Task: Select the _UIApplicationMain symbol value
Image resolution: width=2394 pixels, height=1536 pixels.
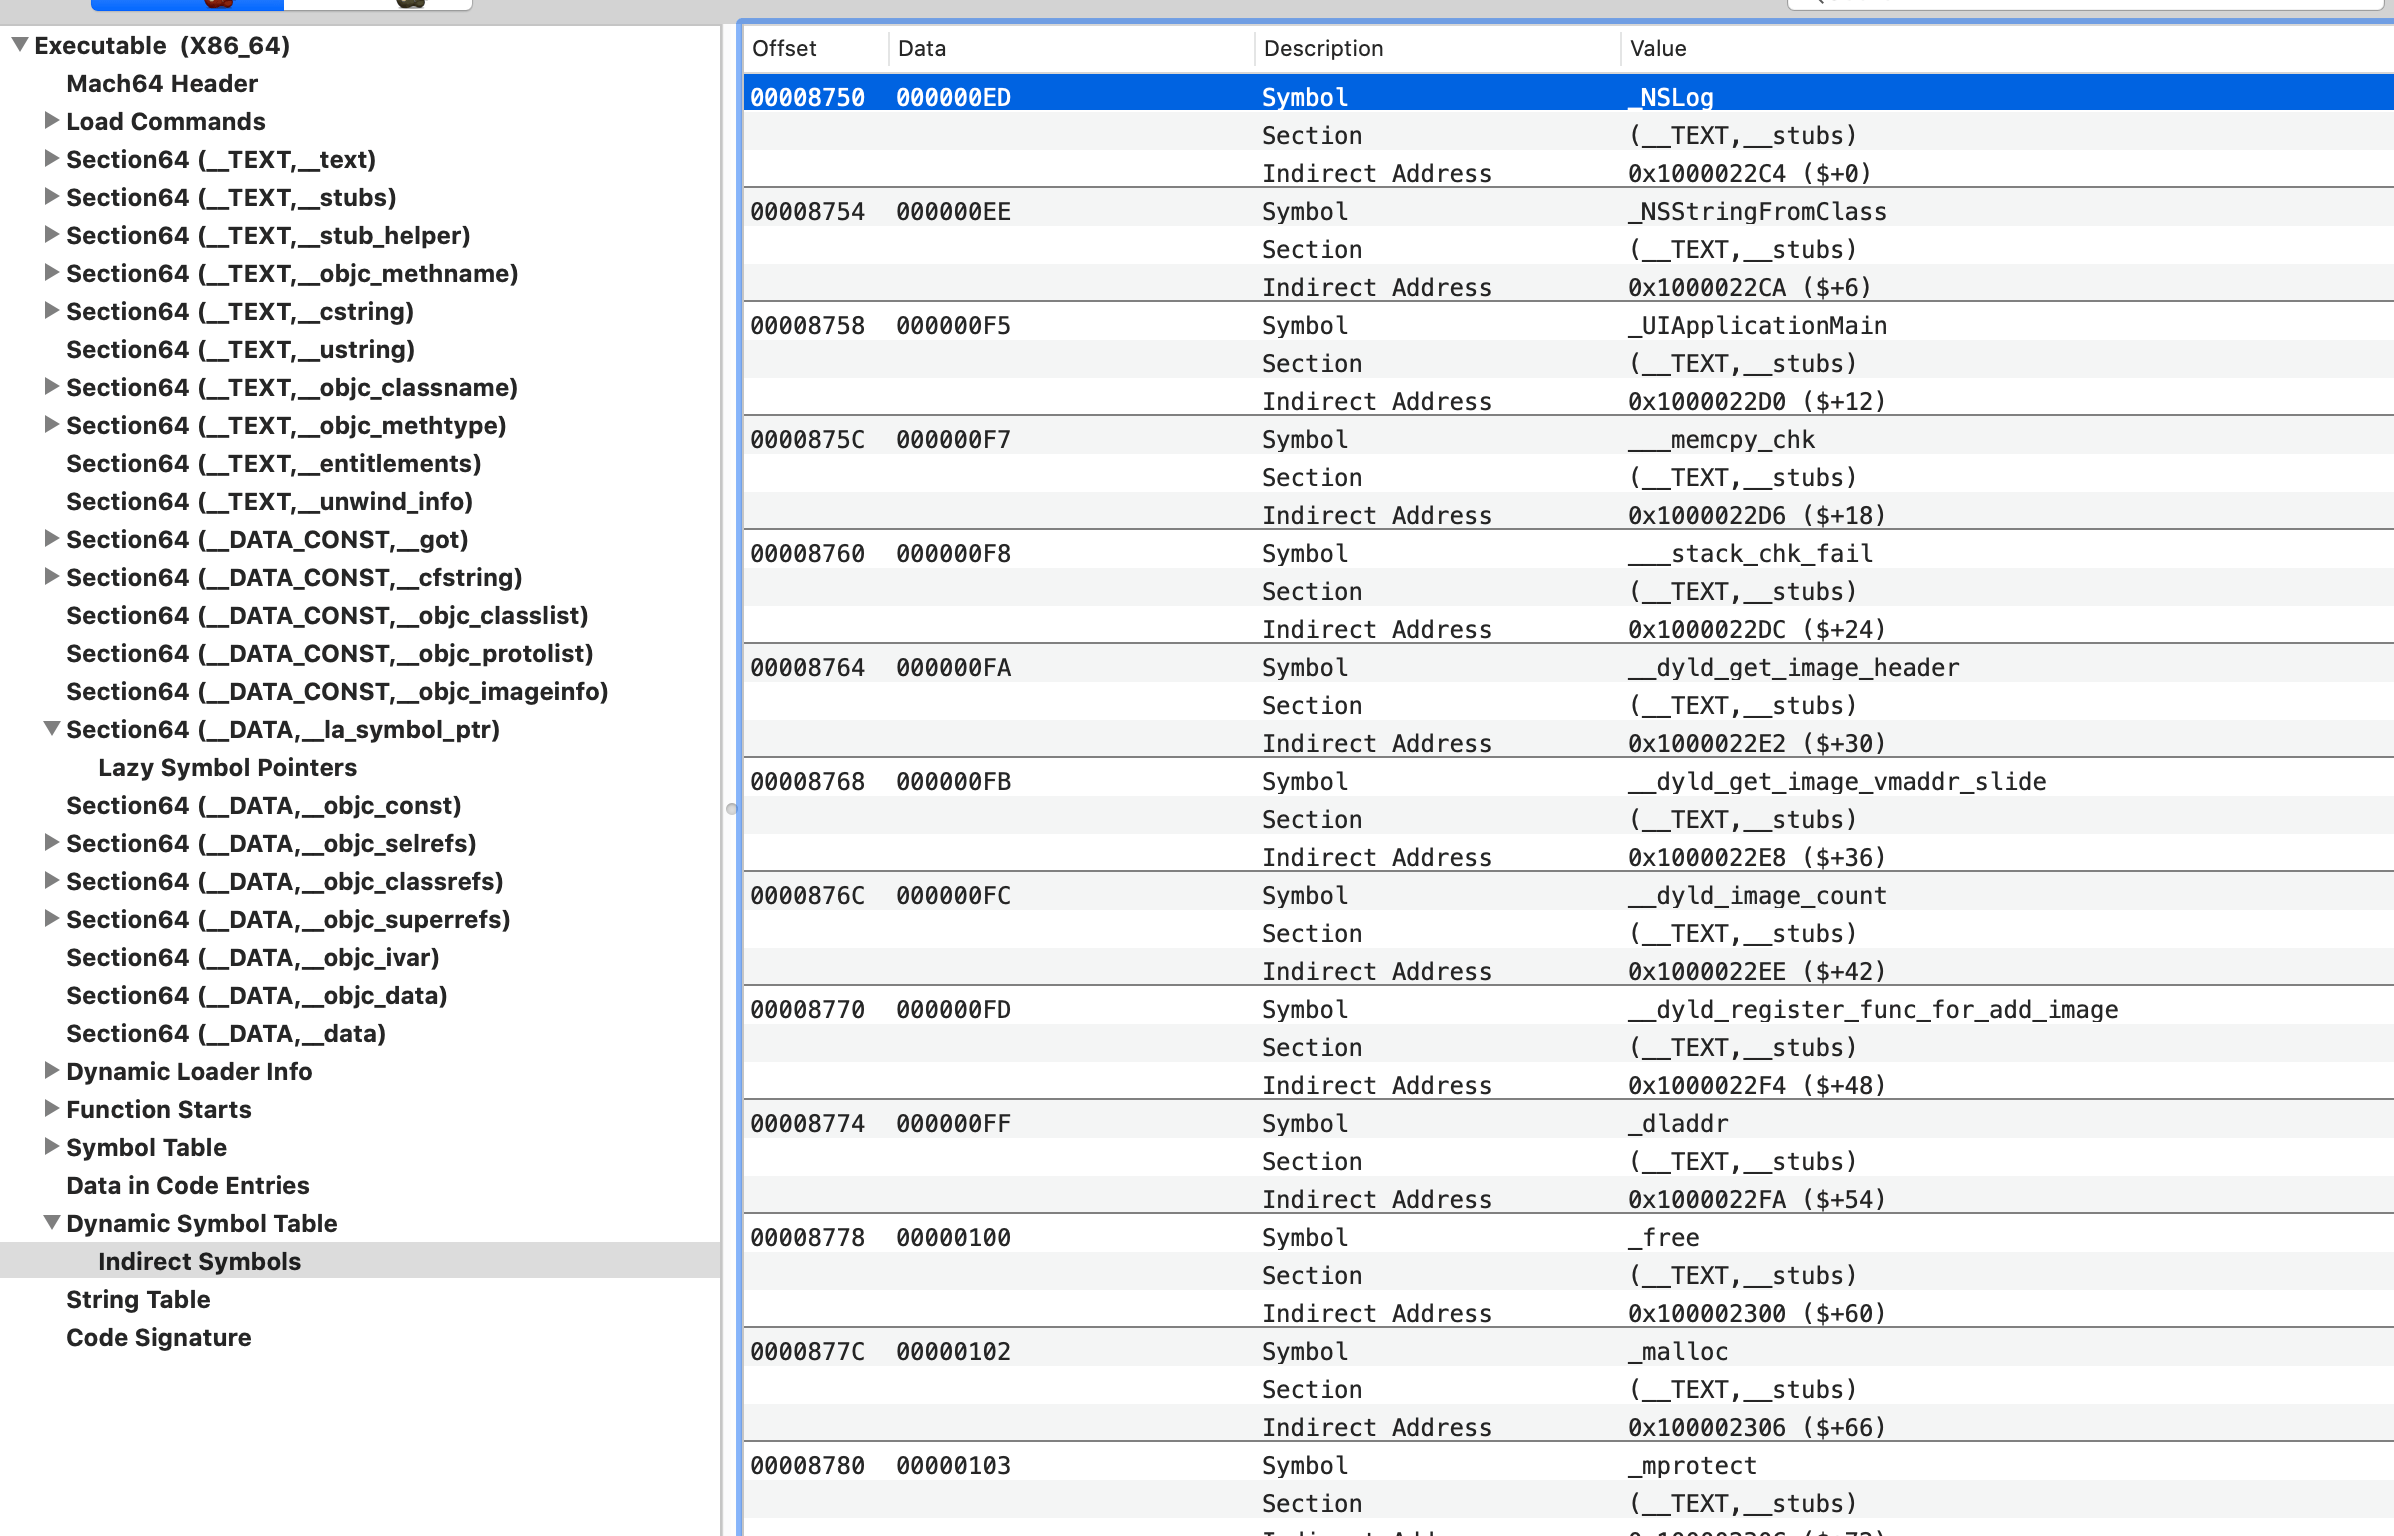Action: pos(1757,326)
